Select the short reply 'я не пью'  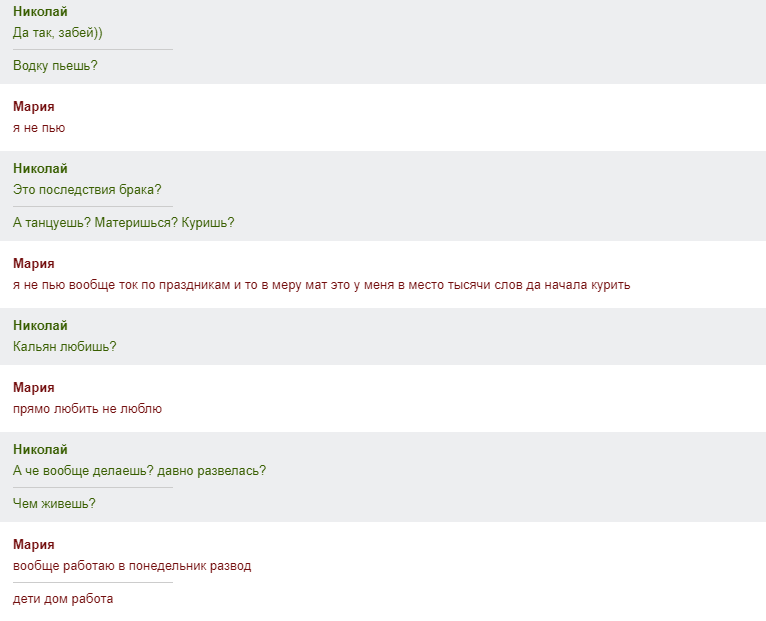click(x=39, y=128)
